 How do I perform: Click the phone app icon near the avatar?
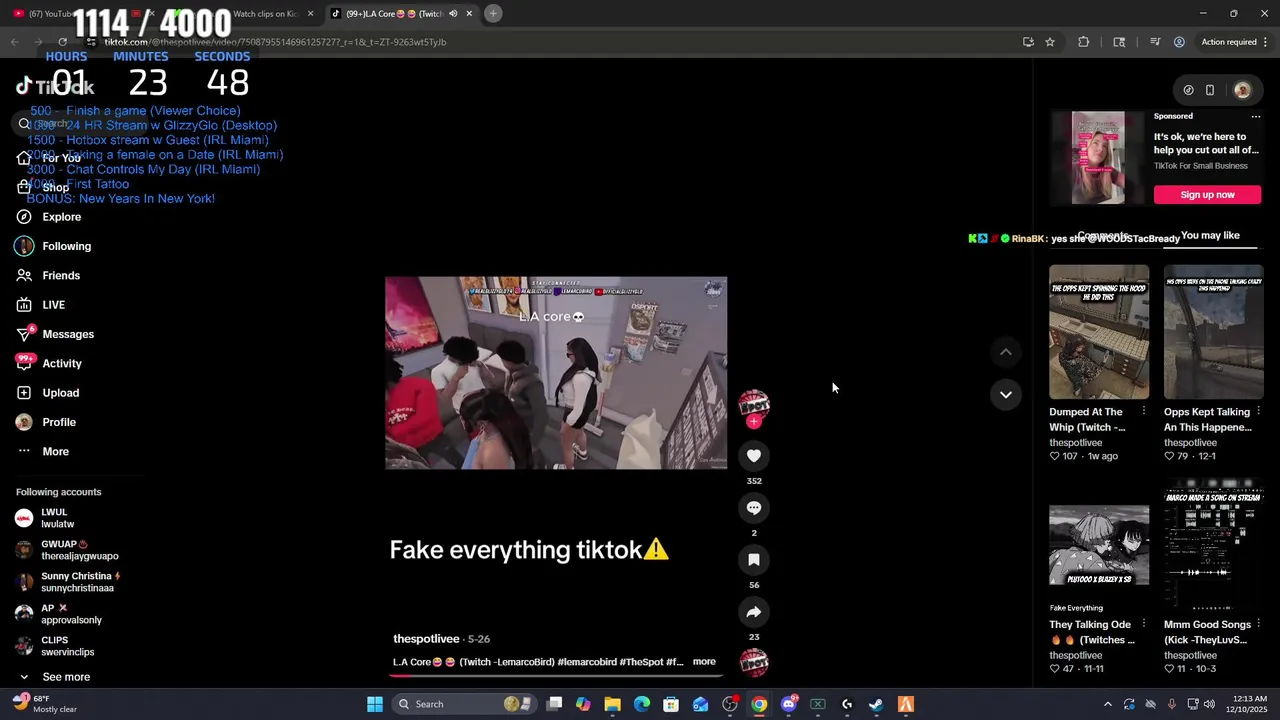point(1210,90)
